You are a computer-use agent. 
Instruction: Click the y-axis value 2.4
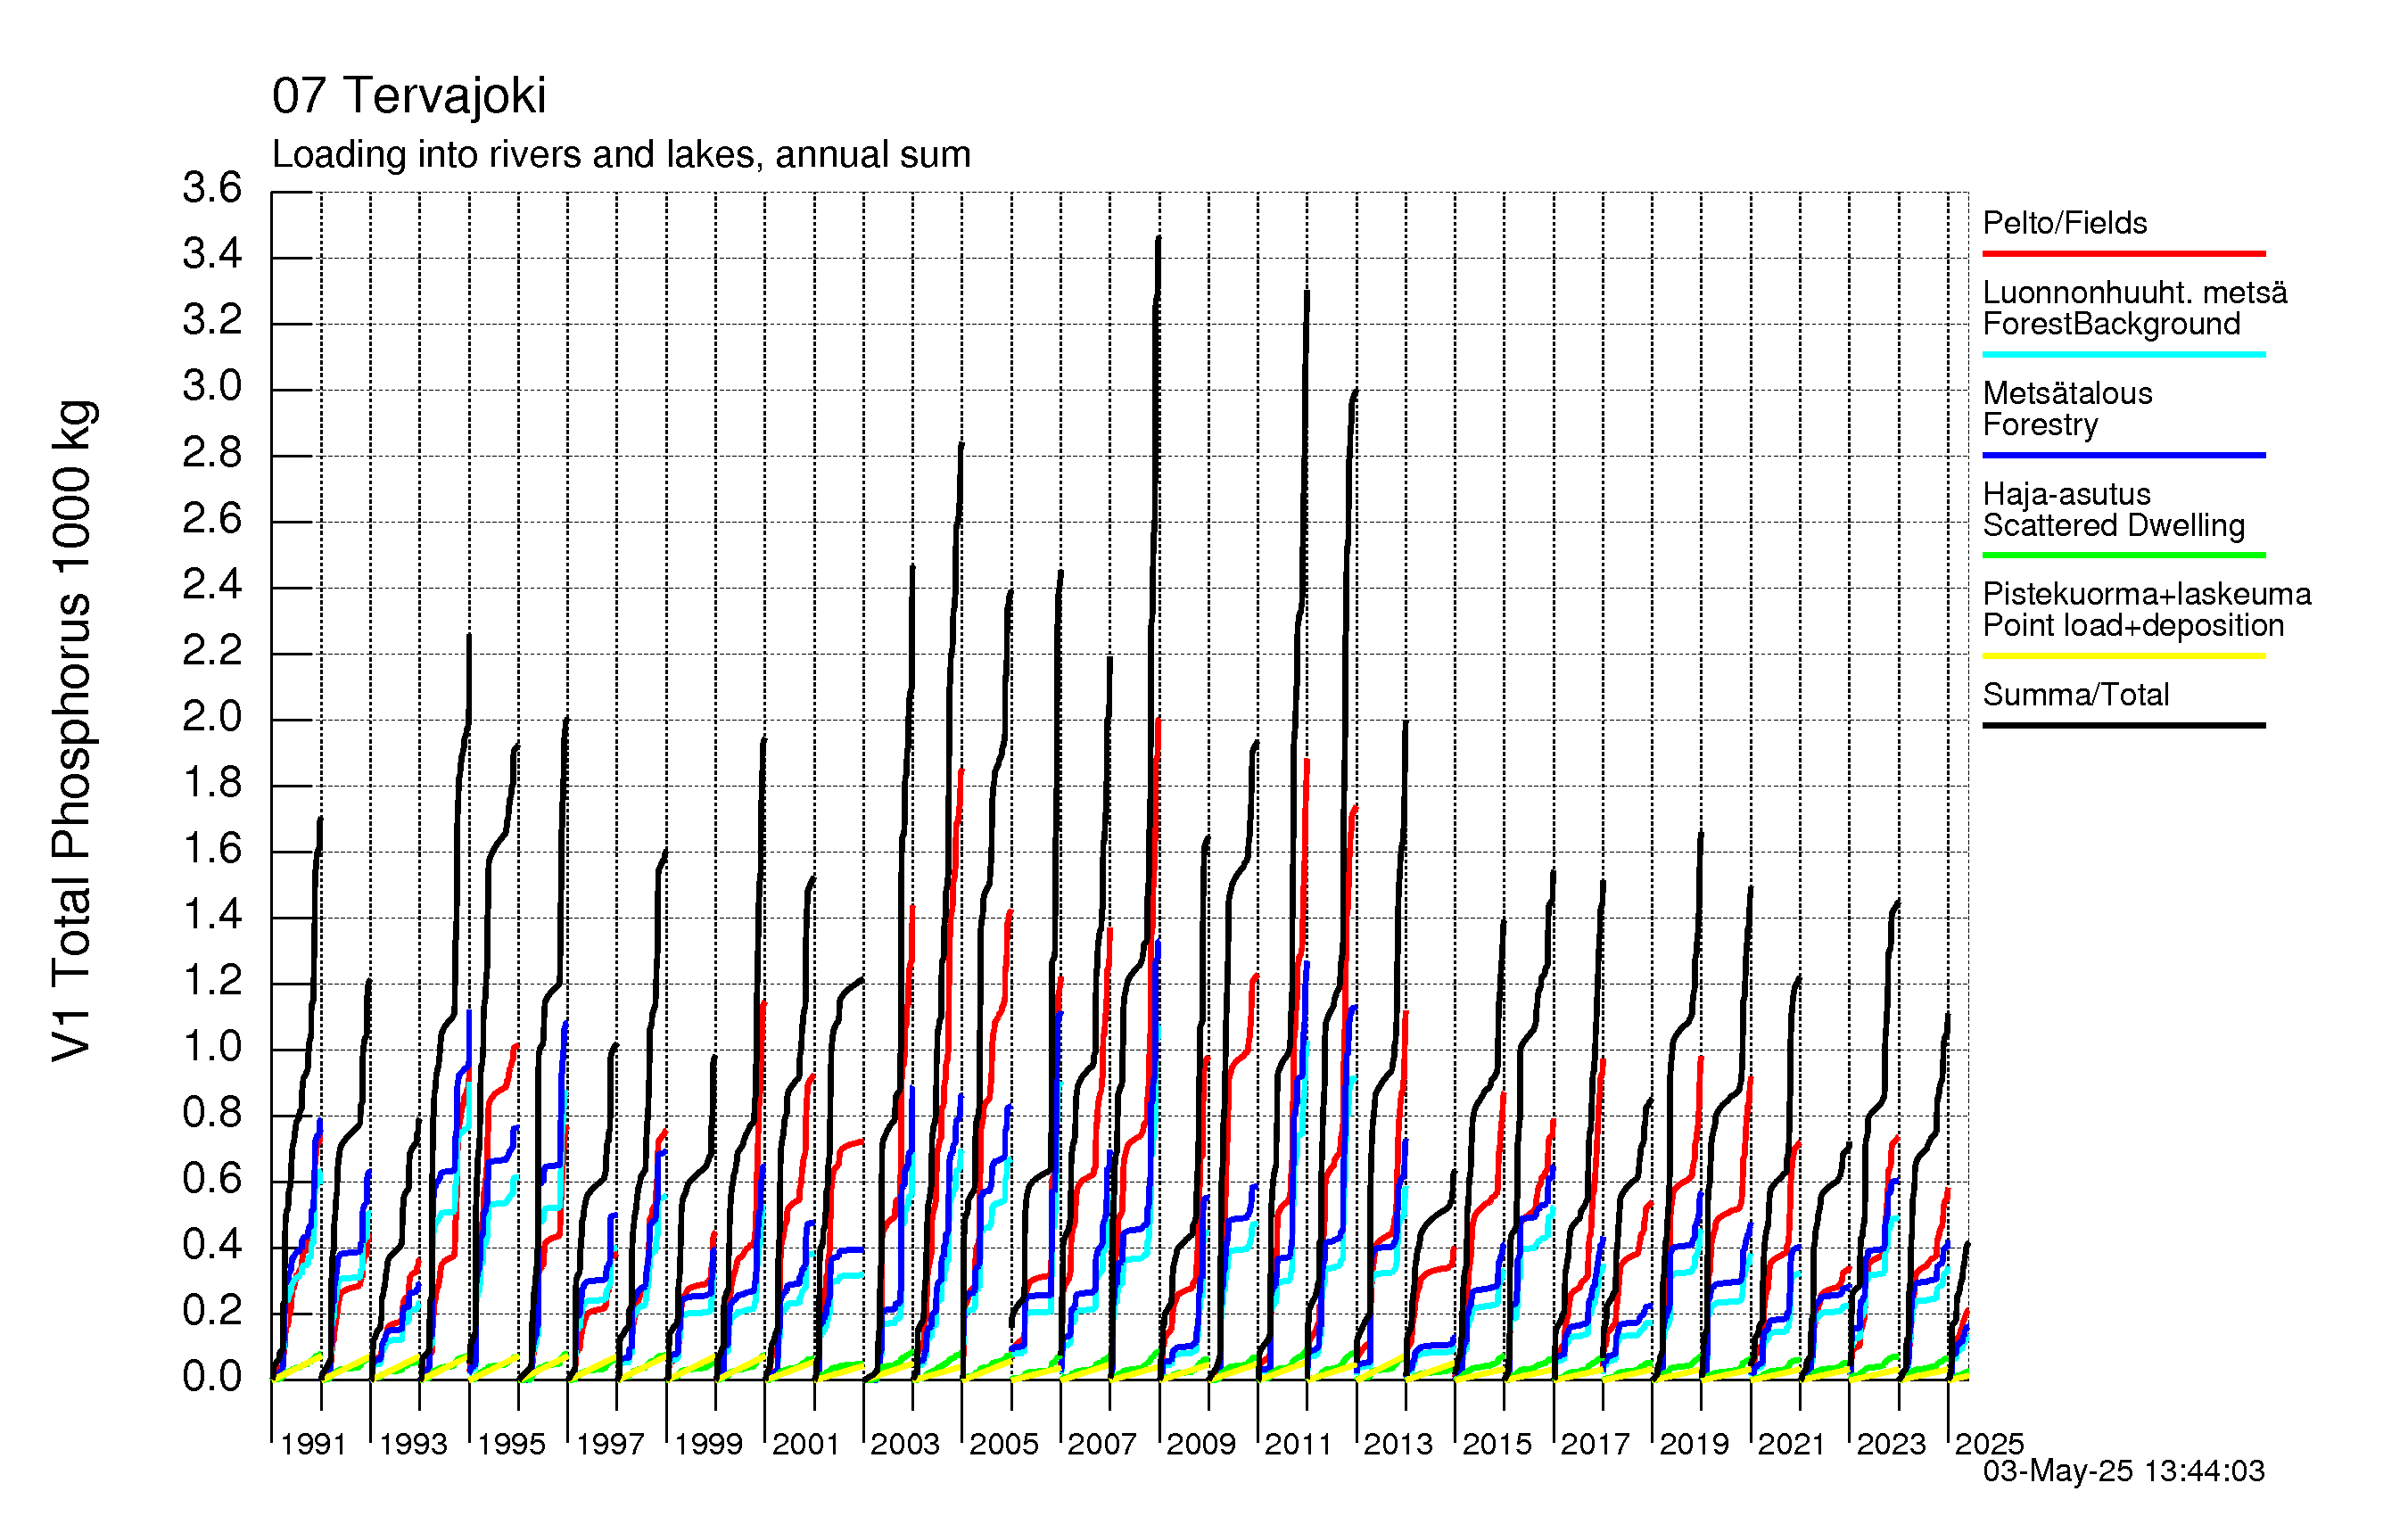212,585
